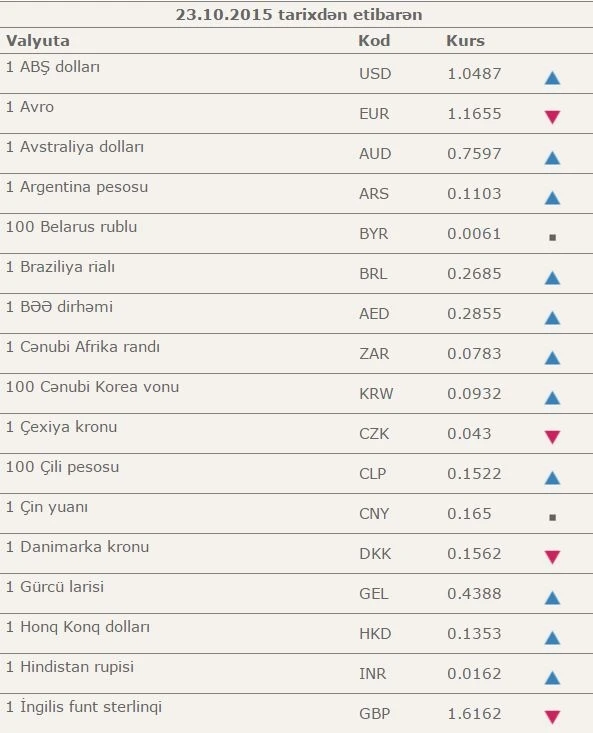
Task: Click the Kurs column header
Action: pos(465,41)
